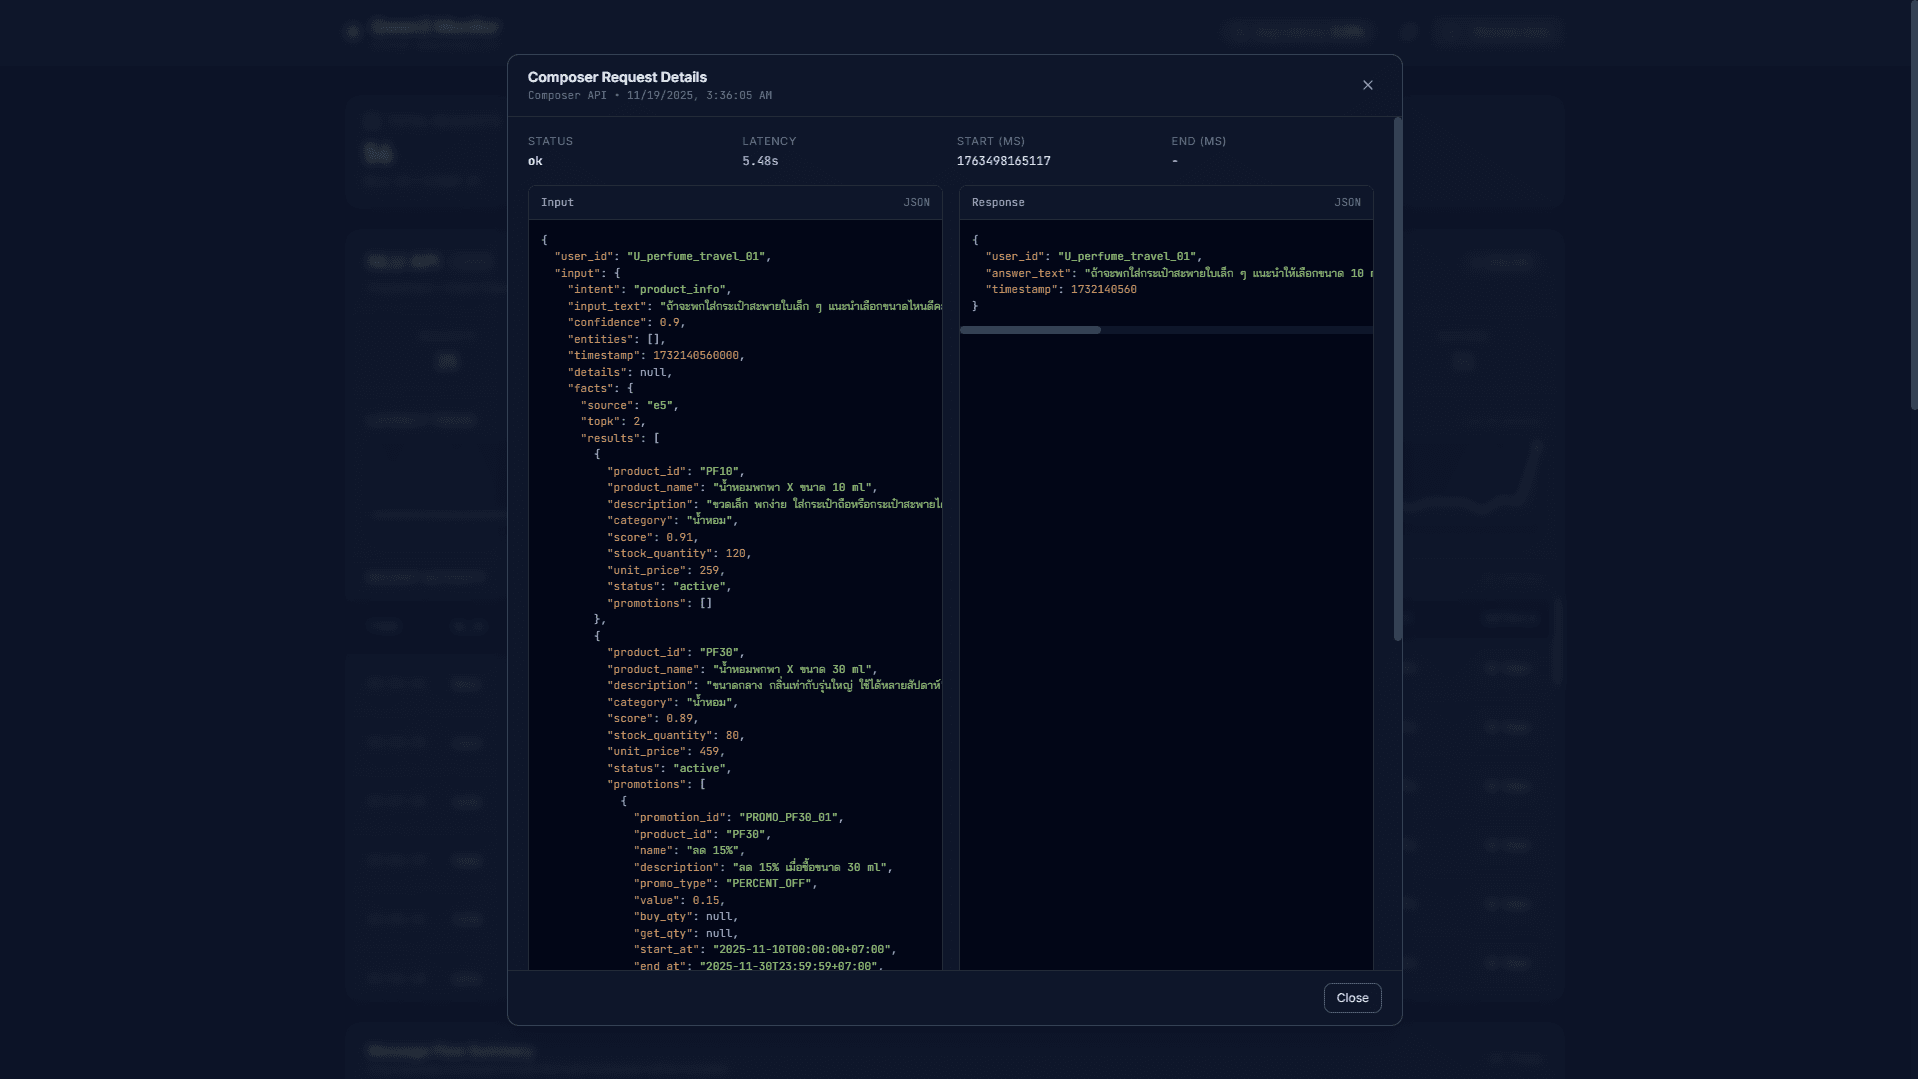The image size is (1918, 1079).
Task: Click the unit_price 259 line
Action: pos(665,570)
